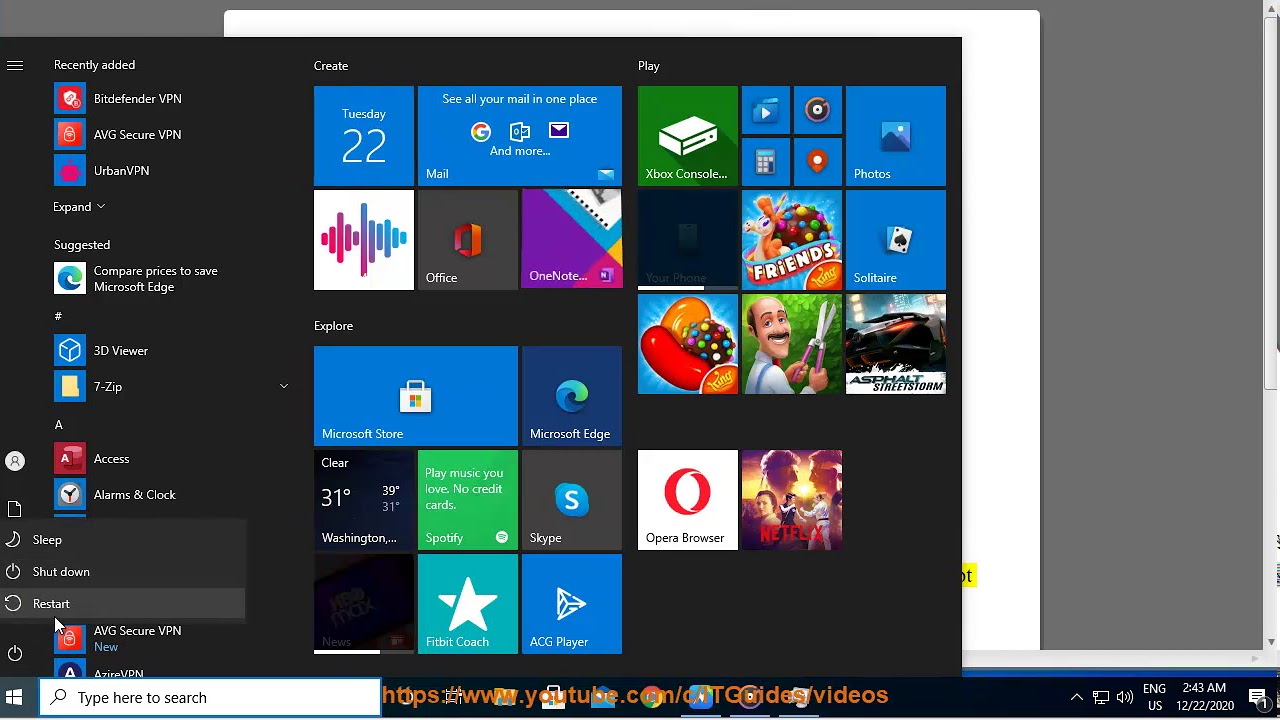Open Movies & TV small tile
Image resolution: width=1280 pixels, height=720 pixels.
766,110
